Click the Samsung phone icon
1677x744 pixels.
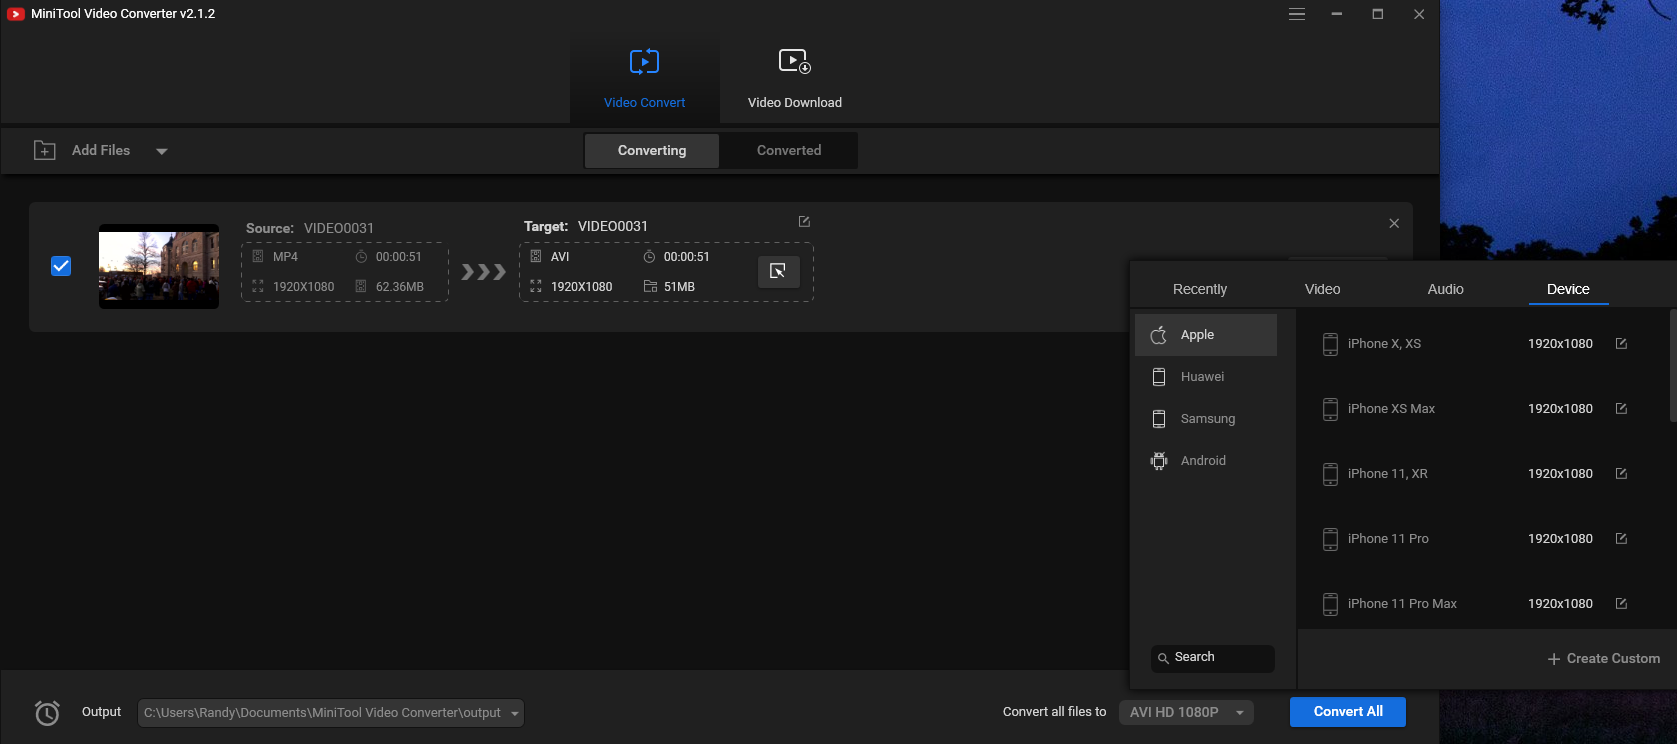click(1159, 419)
